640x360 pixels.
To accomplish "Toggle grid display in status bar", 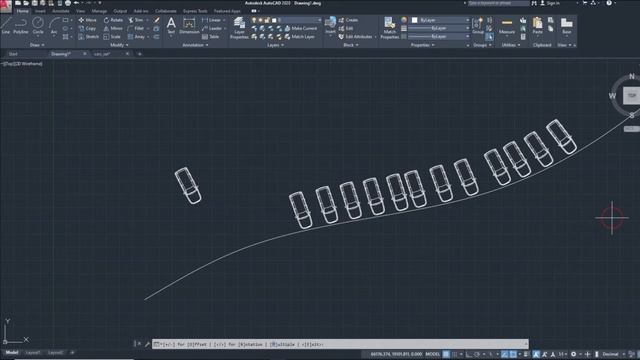I will (x=446, y=354).
